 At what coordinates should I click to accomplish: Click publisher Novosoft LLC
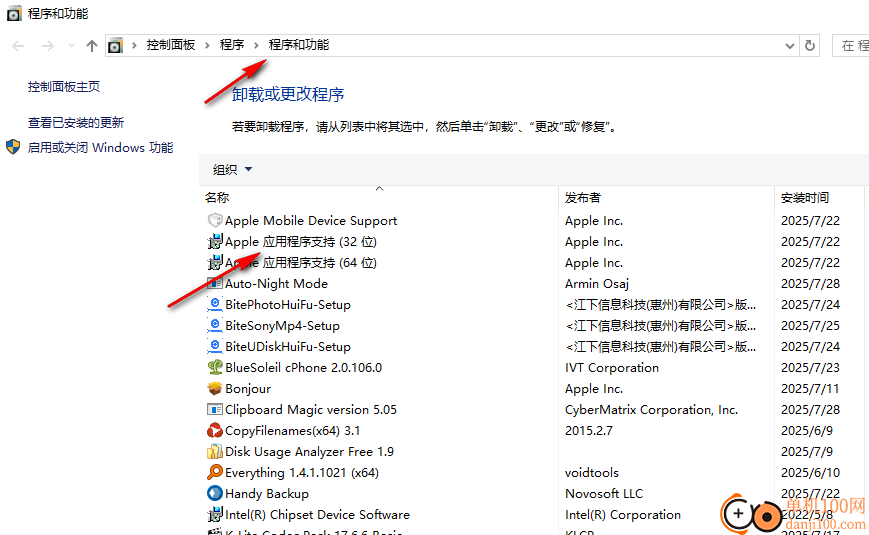pos(604,493)
